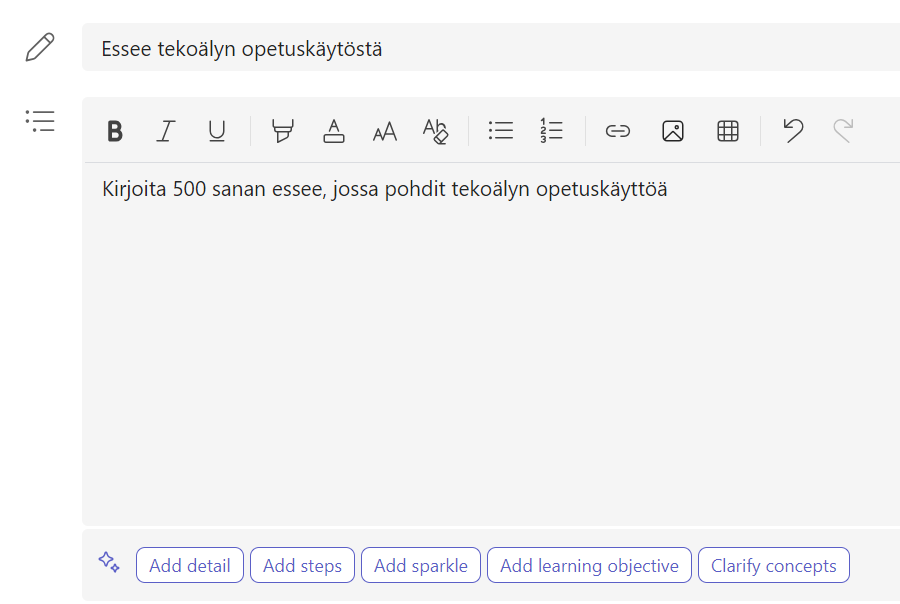Choose the Add steps suggestion

[302, 566]
